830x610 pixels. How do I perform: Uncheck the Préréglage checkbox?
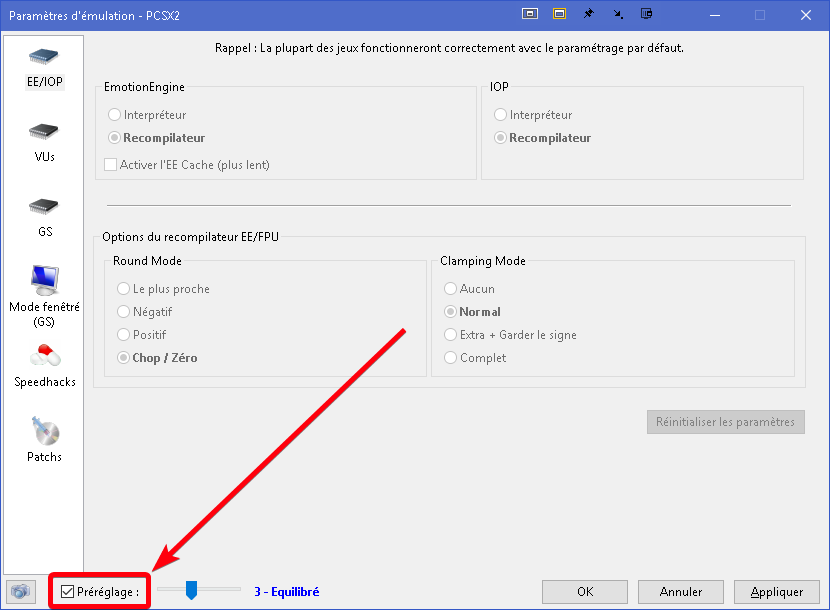click(x=67, y=592)
